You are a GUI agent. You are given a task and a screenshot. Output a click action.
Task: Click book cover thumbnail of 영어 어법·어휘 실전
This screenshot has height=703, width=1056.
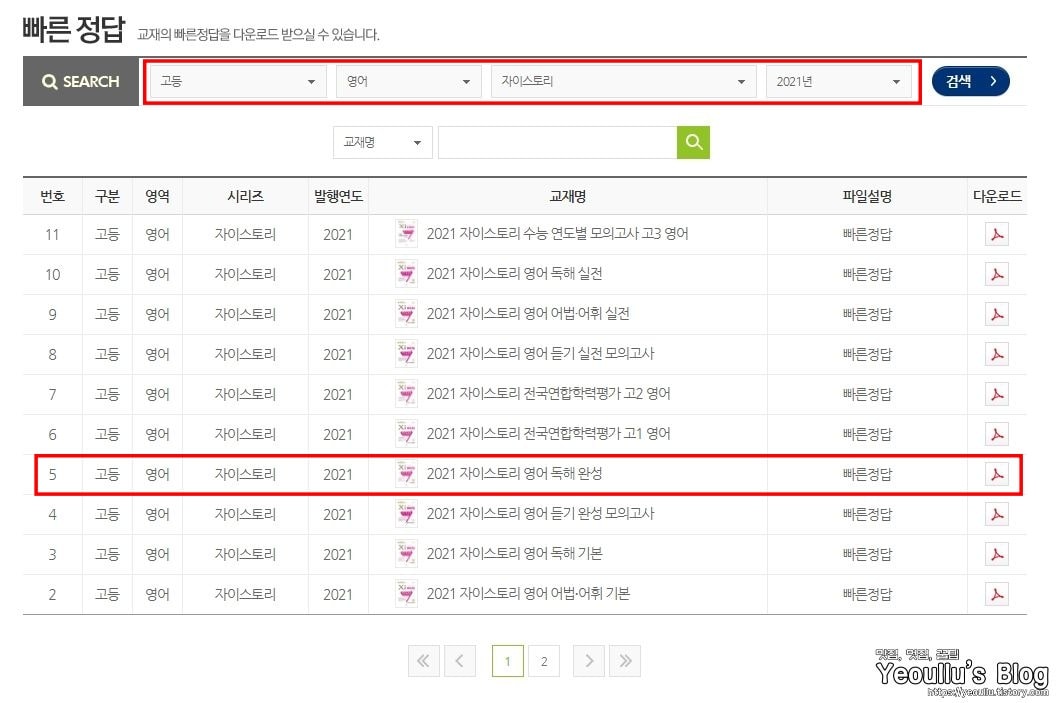(x=406, y=314)
